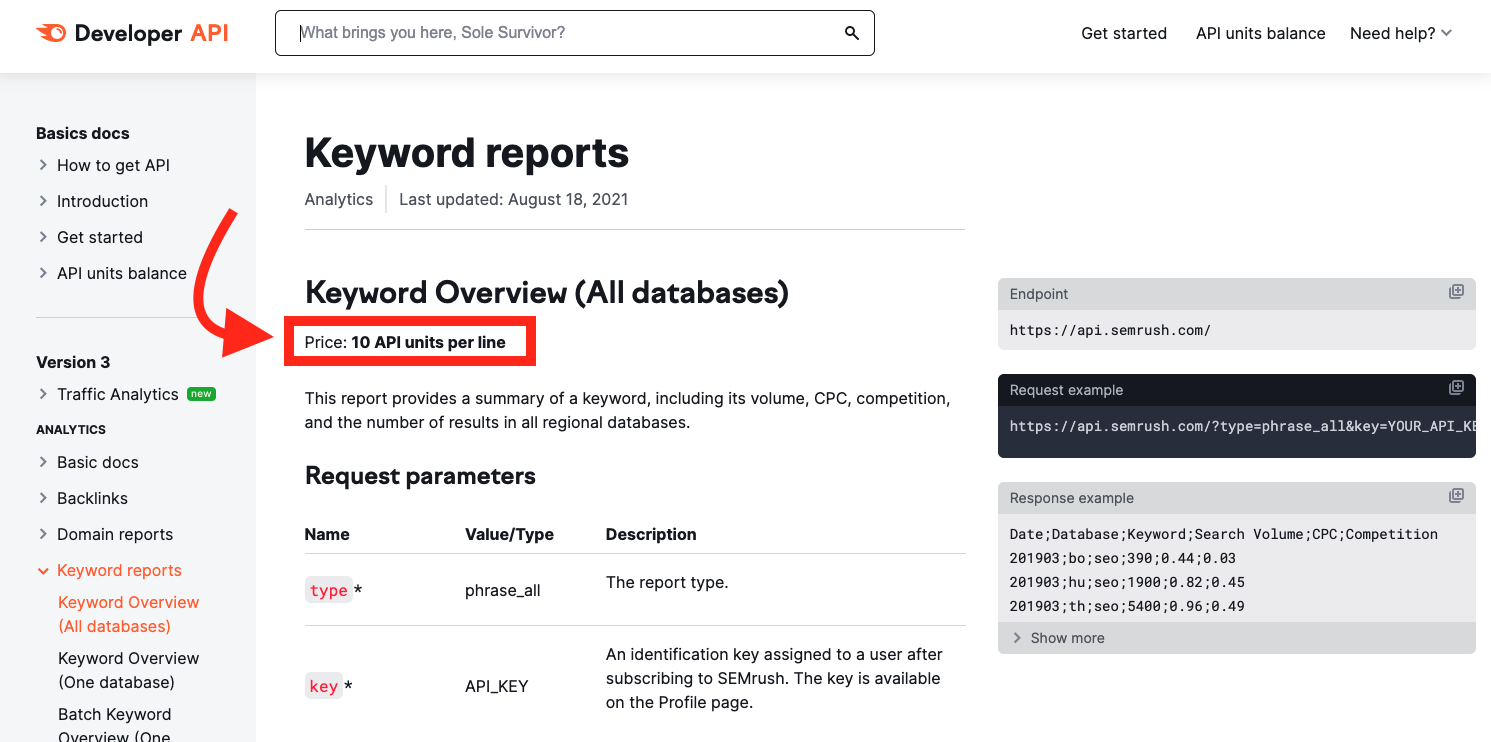Expand the How to get API section
The height and width of the screenshot is (742, 1491).
(x=112, y=165)
